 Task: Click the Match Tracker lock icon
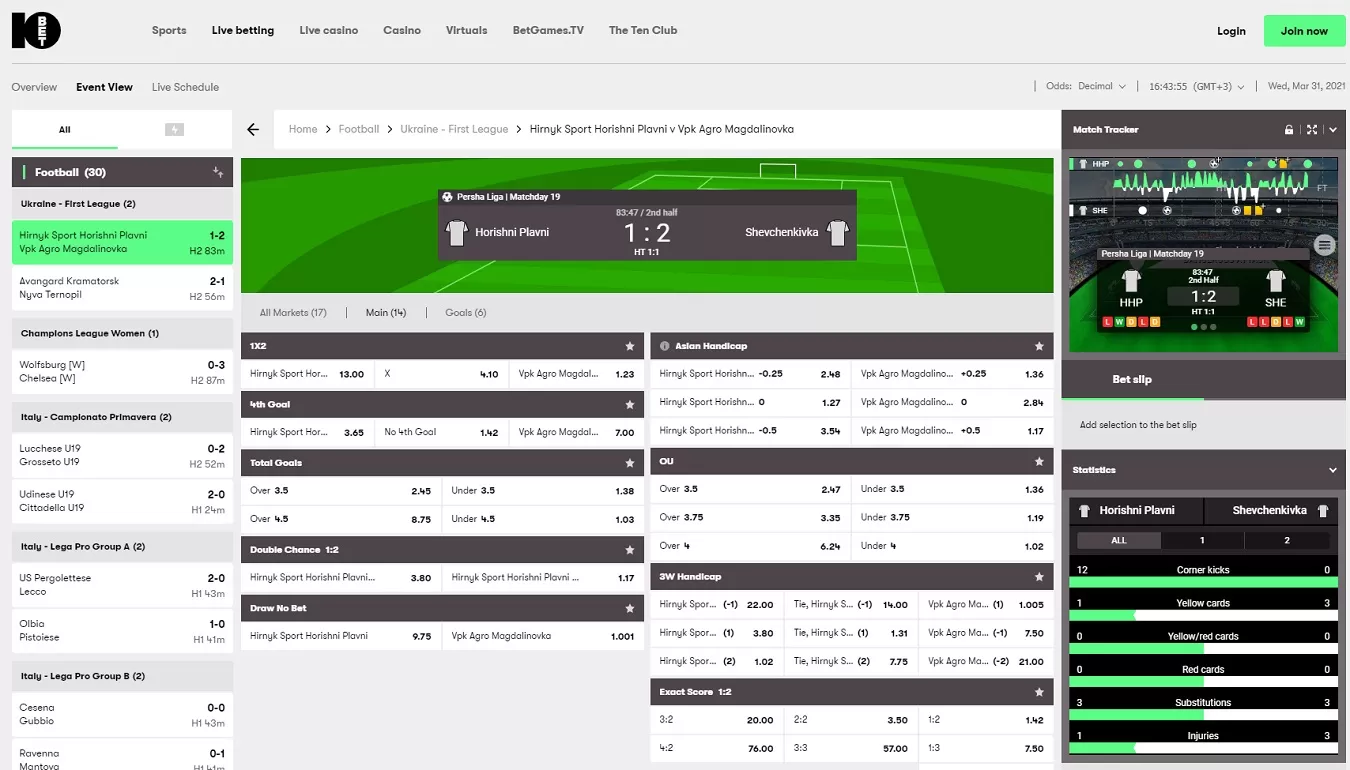pyautogui.click(x=1289, y=130)
